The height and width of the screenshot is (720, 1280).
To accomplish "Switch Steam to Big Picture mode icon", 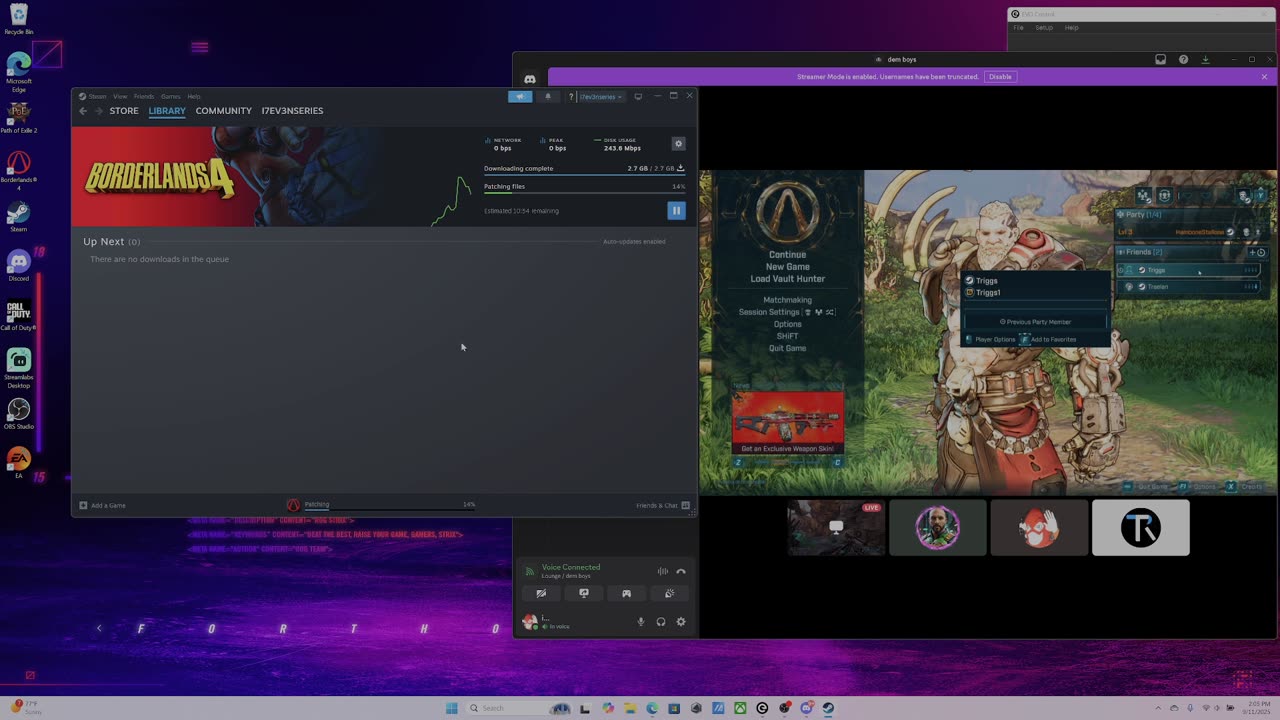I will [638, 97].
